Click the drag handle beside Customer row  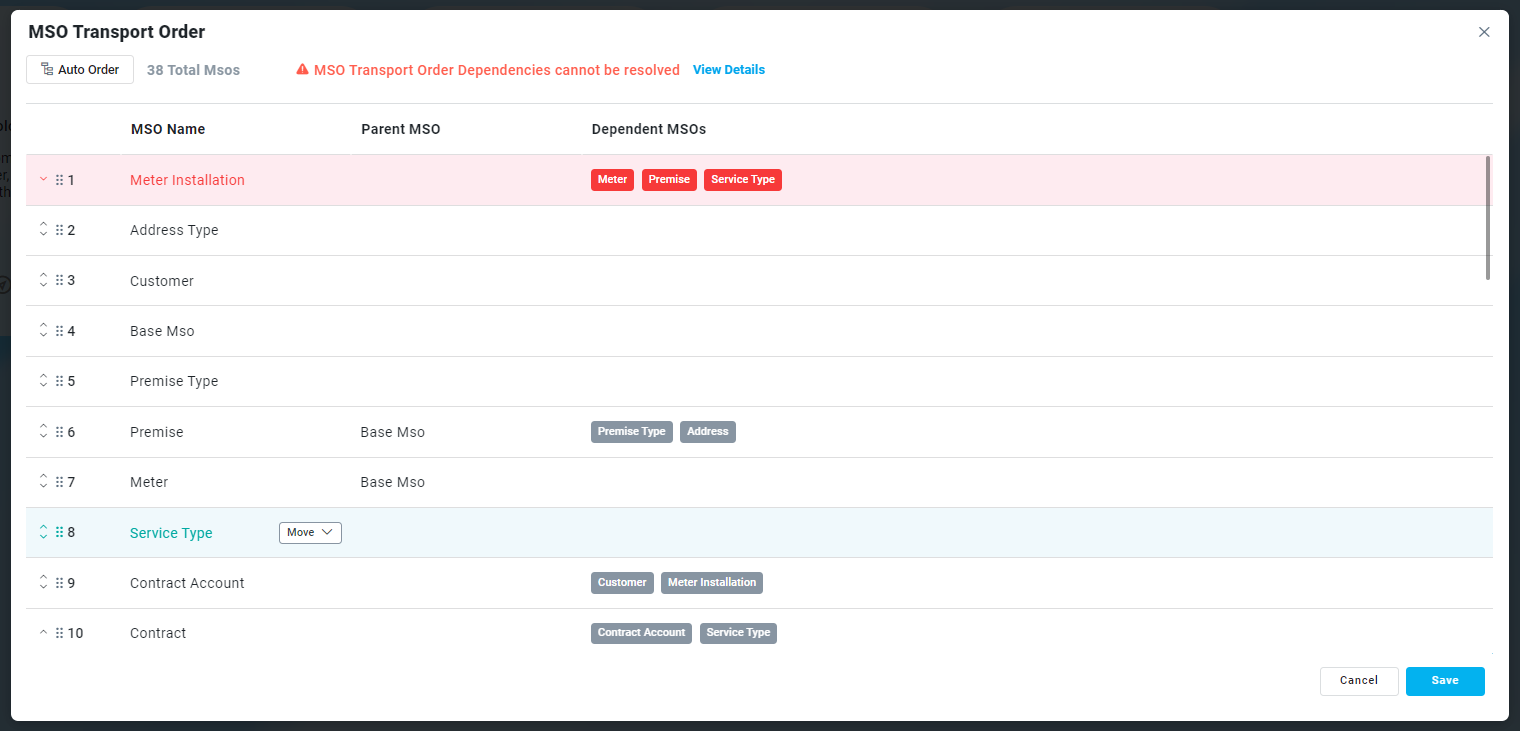pos(59,280)
